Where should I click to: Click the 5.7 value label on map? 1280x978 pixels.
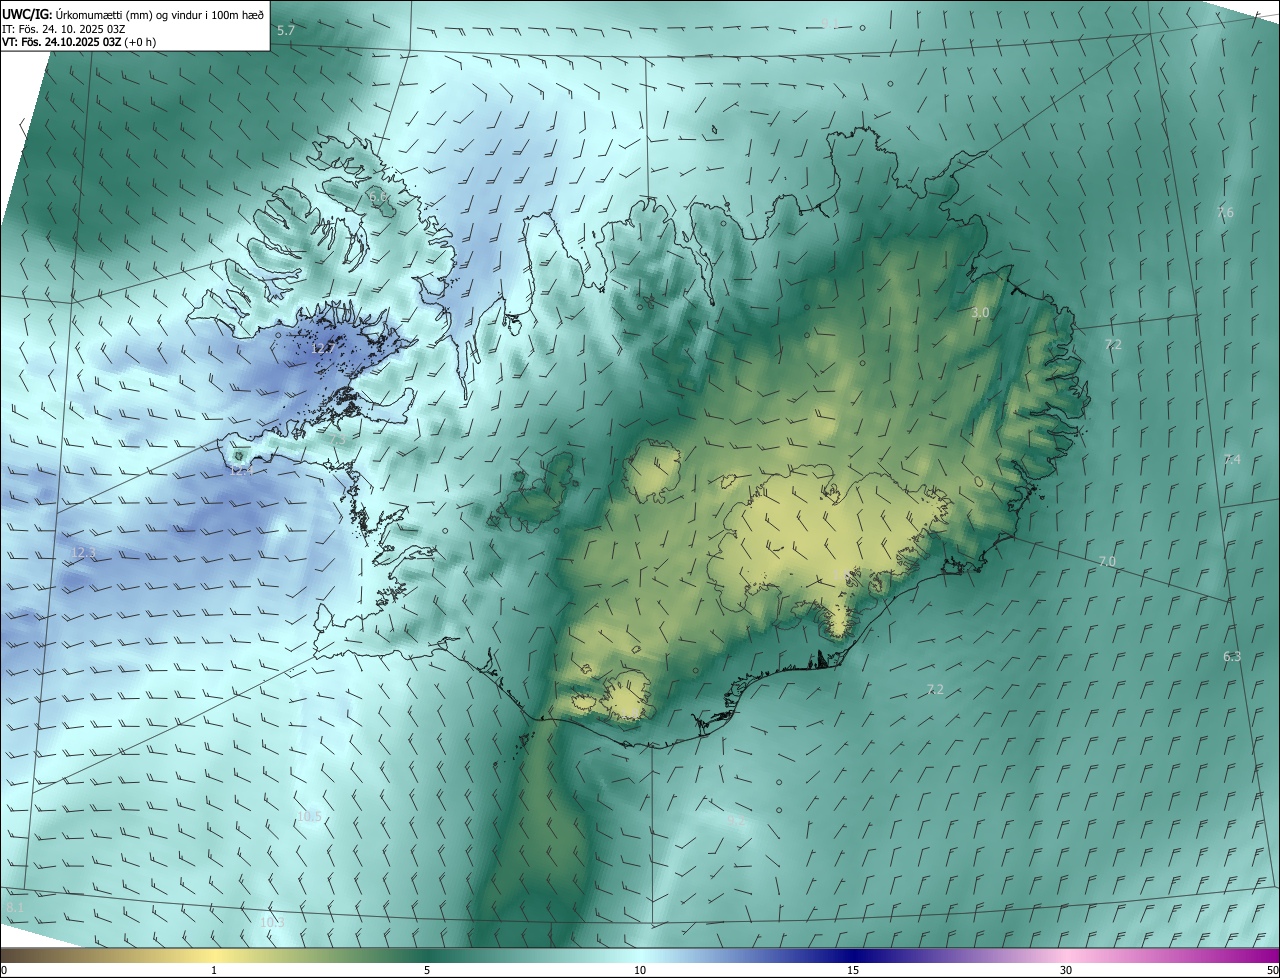(286, 31)
